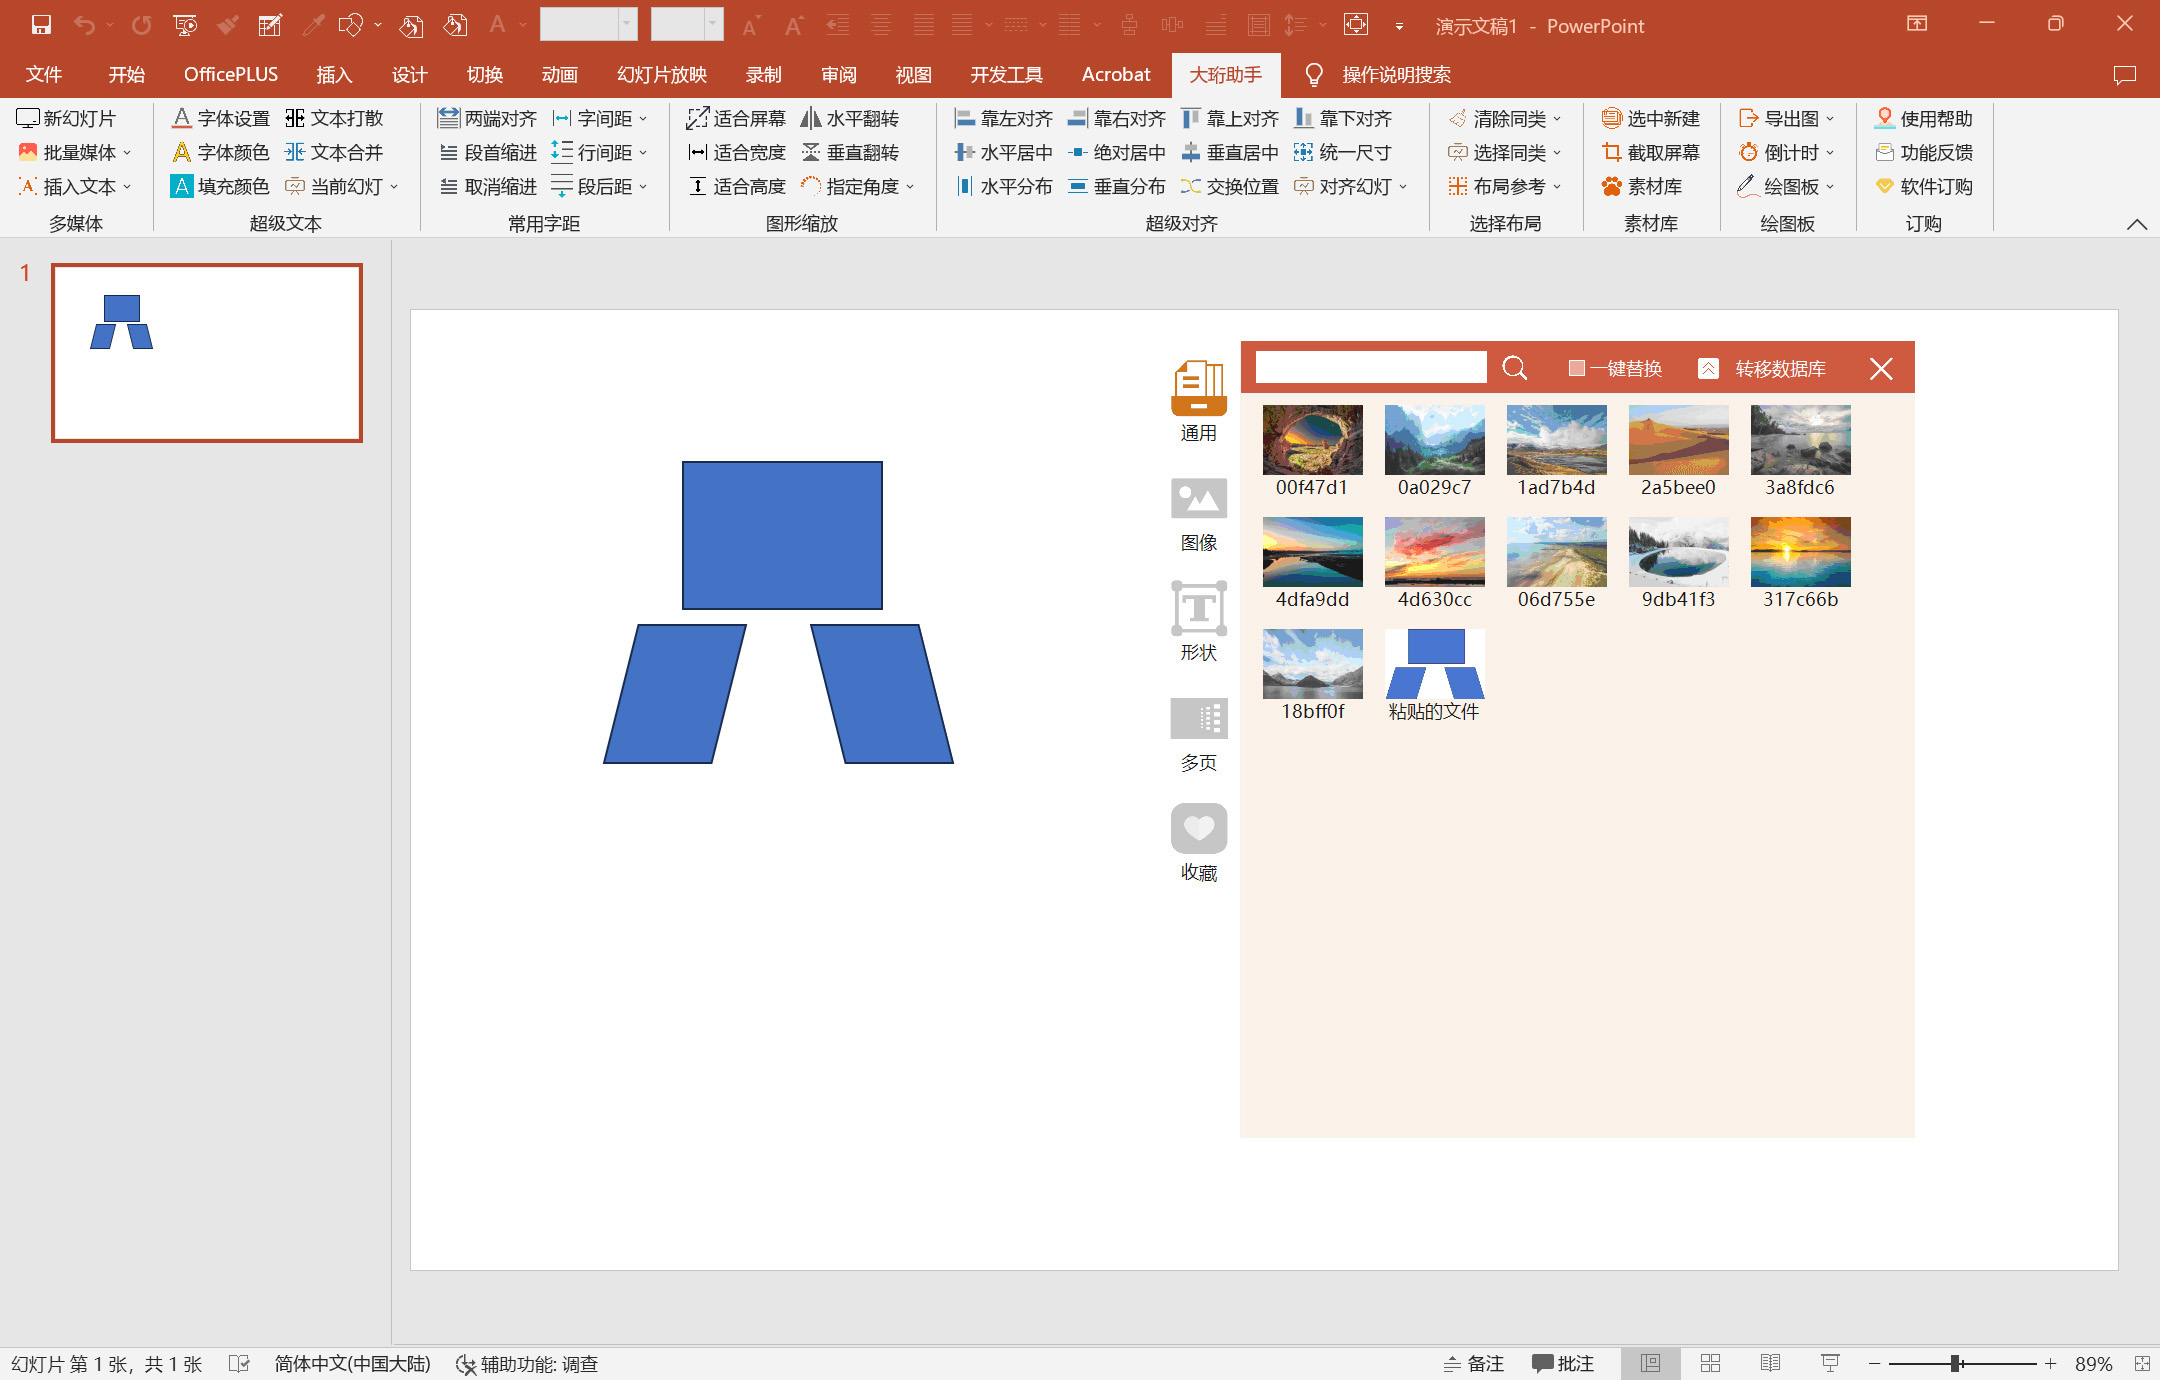Open the 图像 image category in sidebar
The image size is (2160, 1380).
coord(1198,498)
